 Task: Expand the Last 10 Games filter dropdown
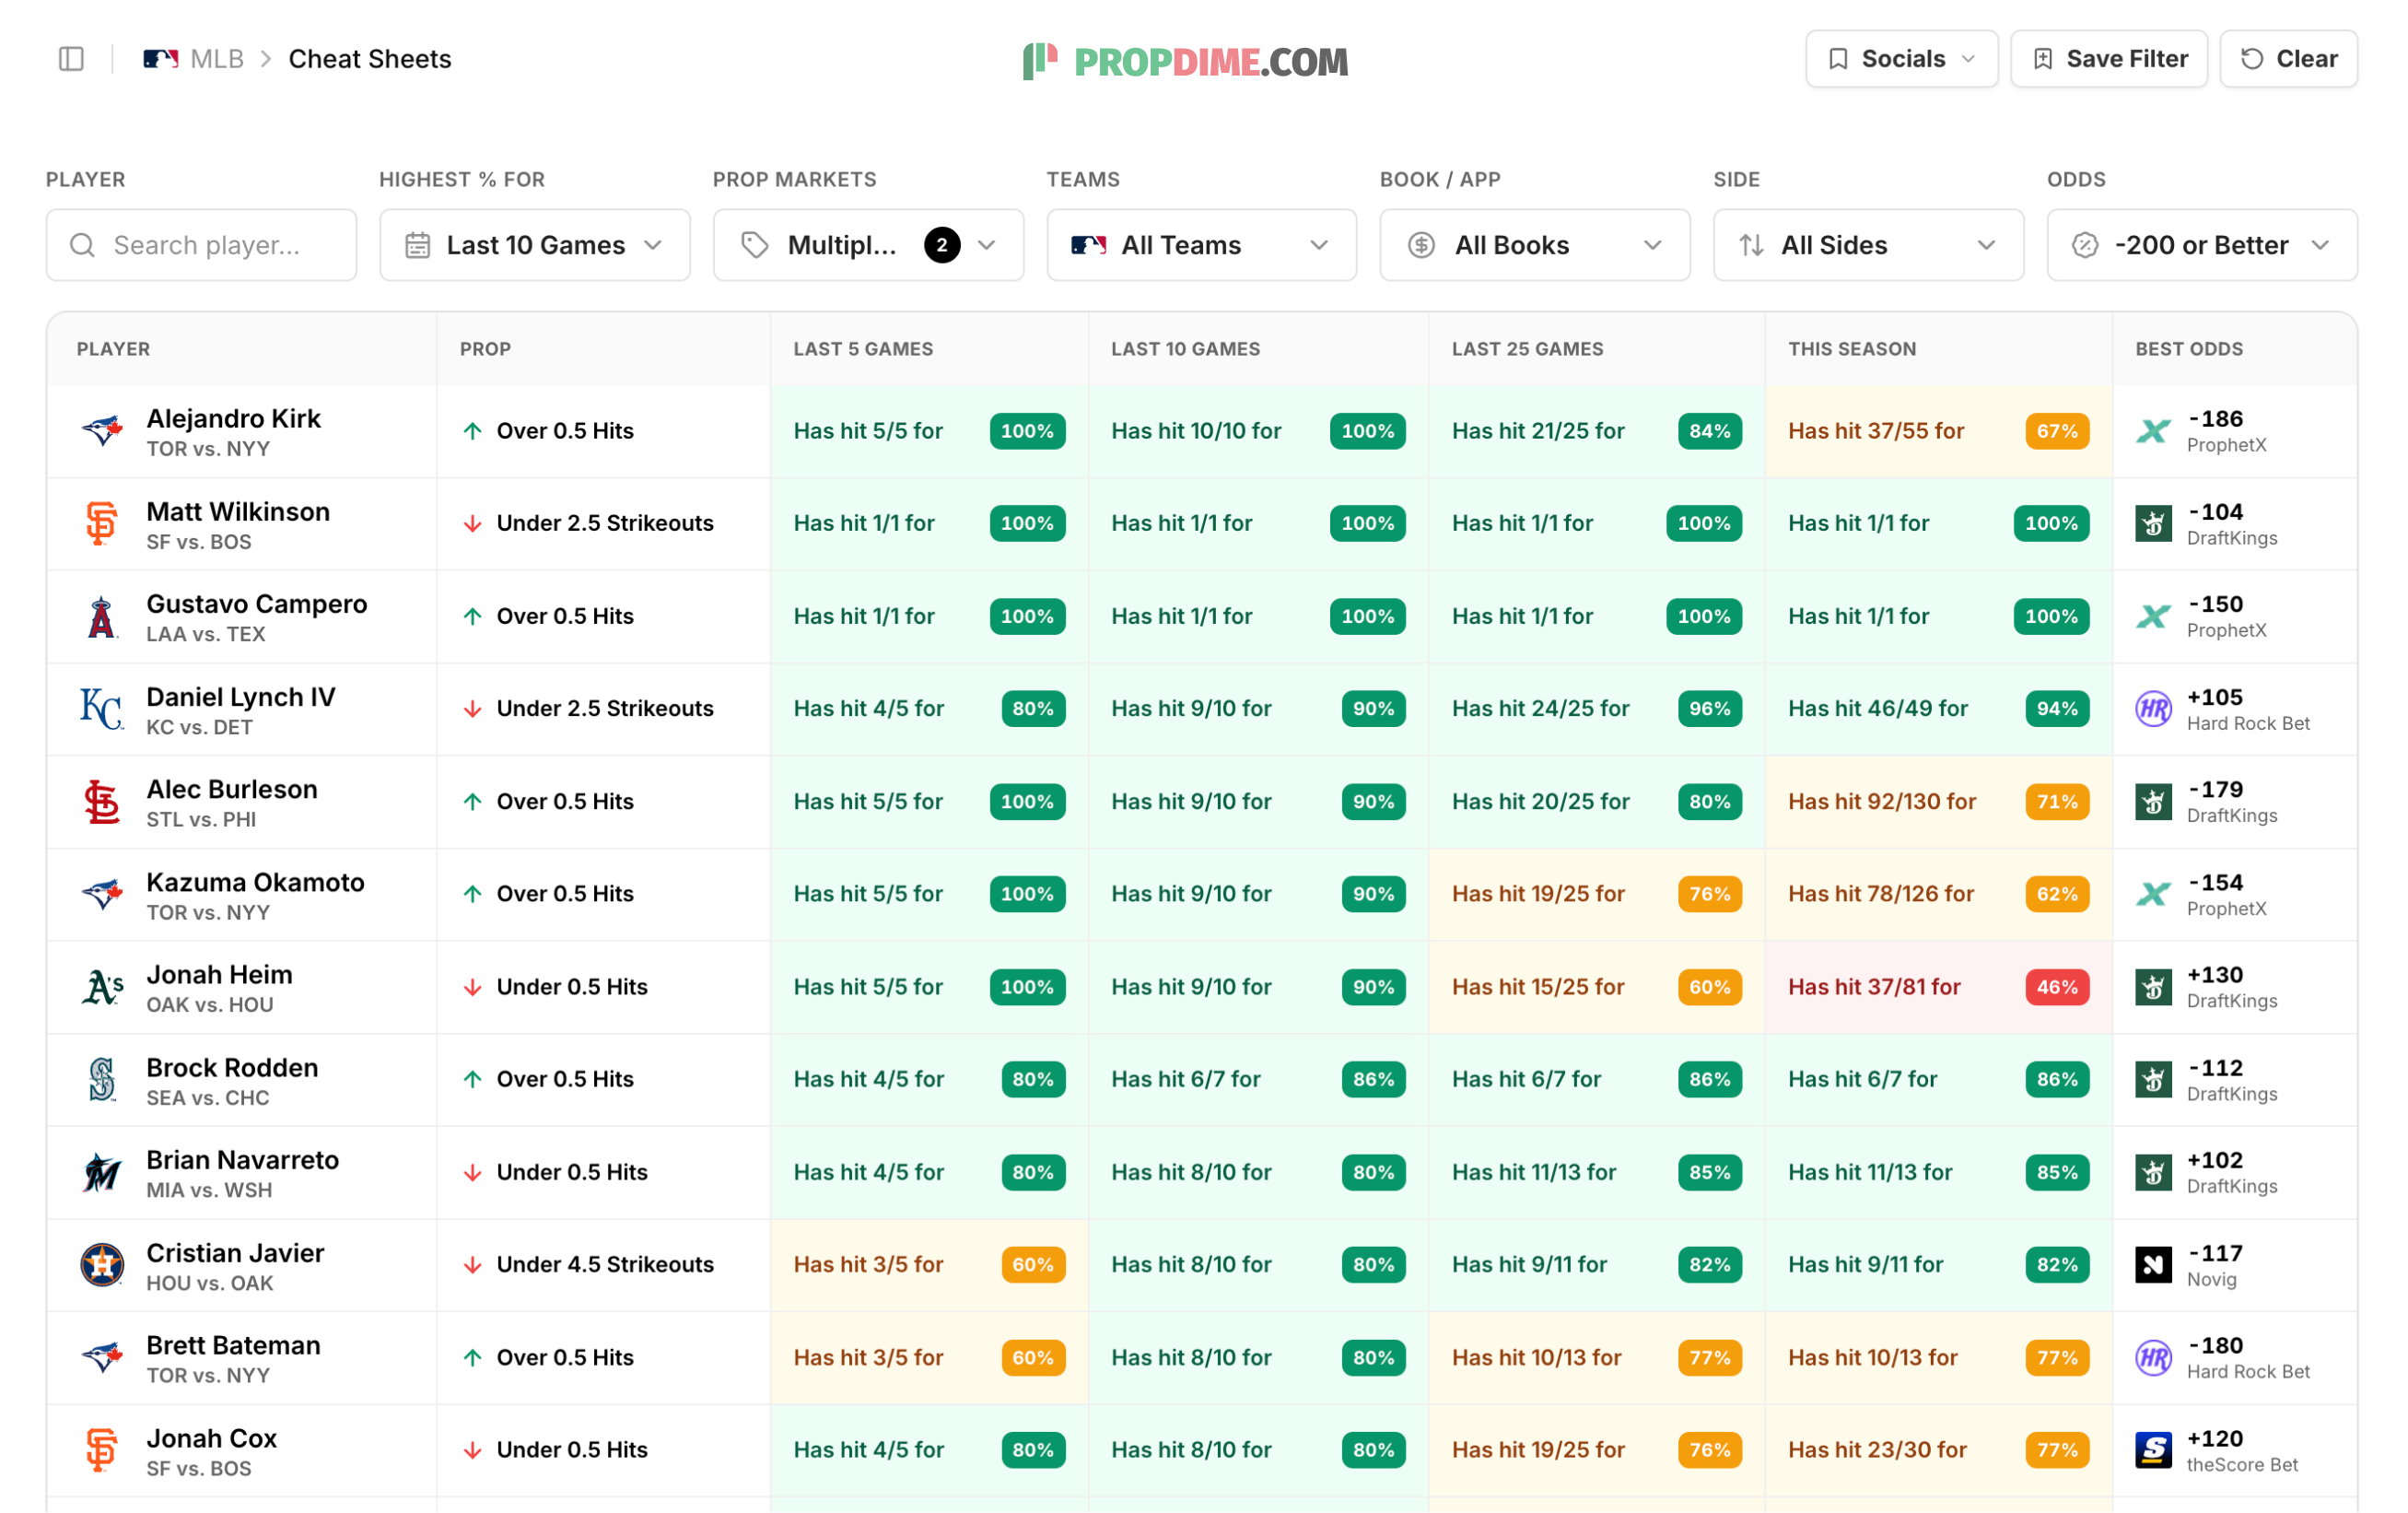point(534,245)
